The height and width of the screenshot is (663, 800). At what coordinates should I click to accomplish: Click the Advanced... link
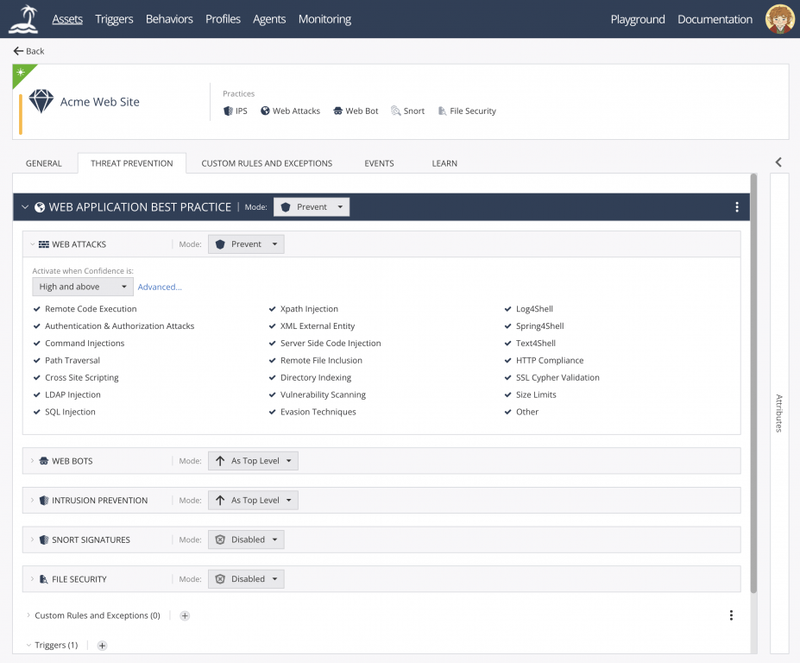pyautogui.click(x=160, y=287)
